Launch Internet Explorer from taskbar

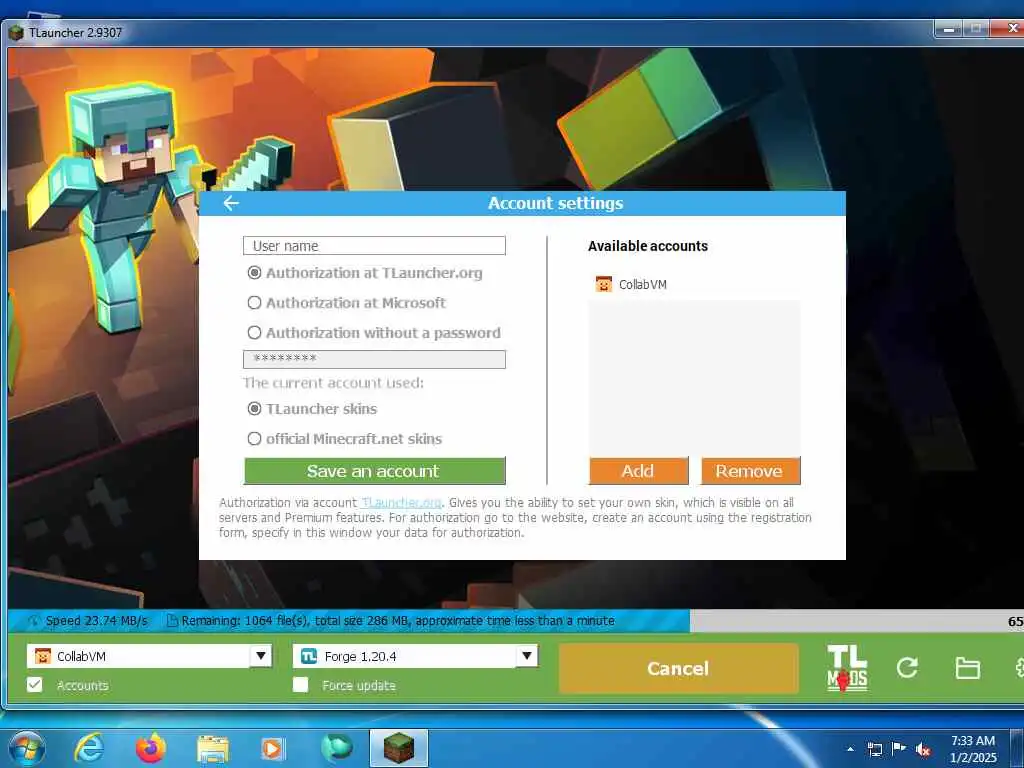[x=89, y=748]
